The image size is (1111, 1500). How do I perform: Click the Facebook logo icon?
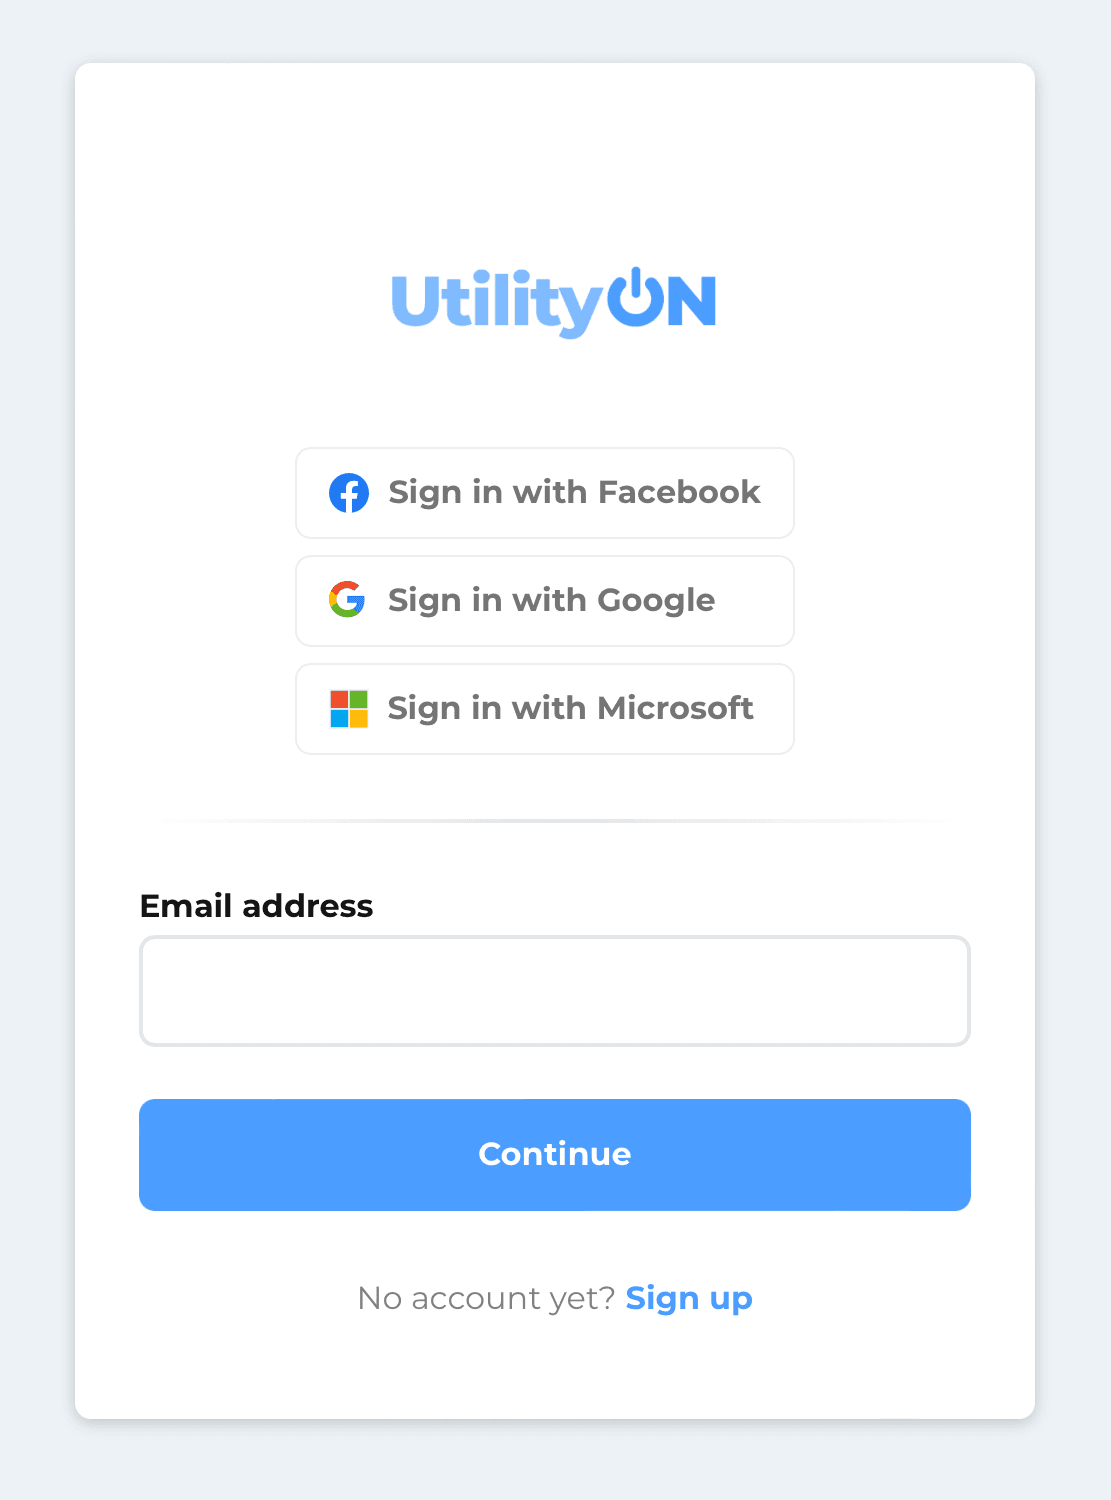[349, 493]
